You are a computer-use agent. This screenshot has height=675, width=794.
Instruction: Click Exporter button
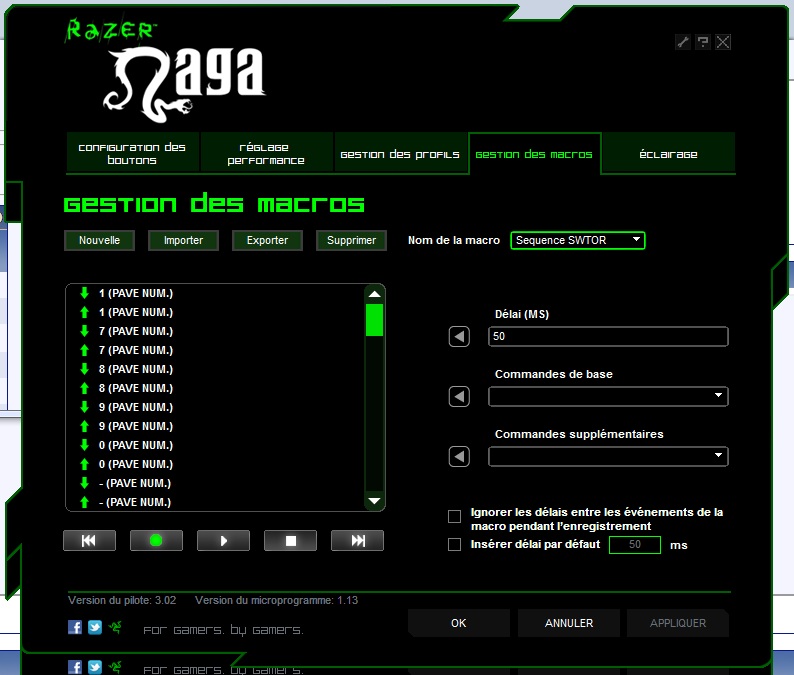coord(267,241)
